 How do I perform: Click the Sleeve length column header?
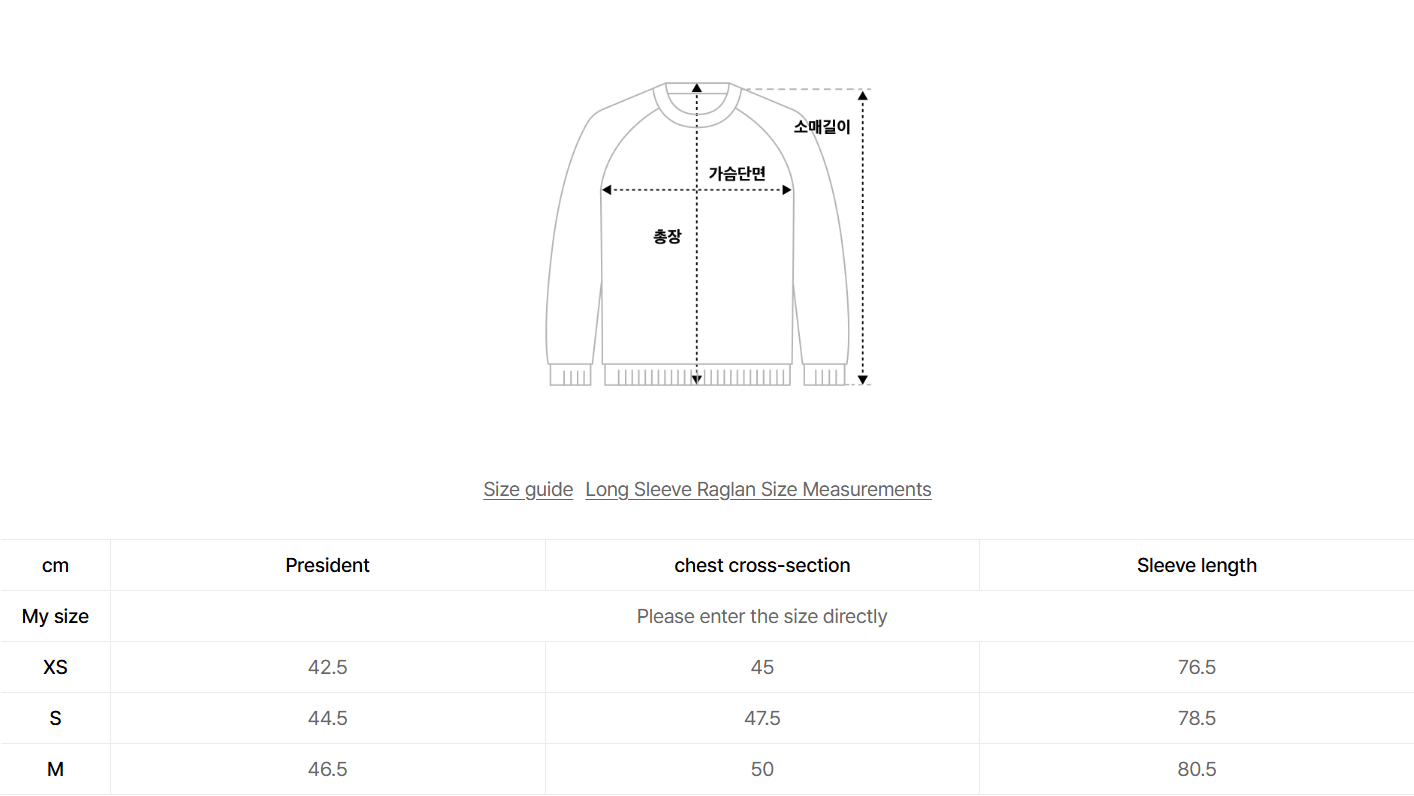pyautogui.click(x=1196, y=565)
